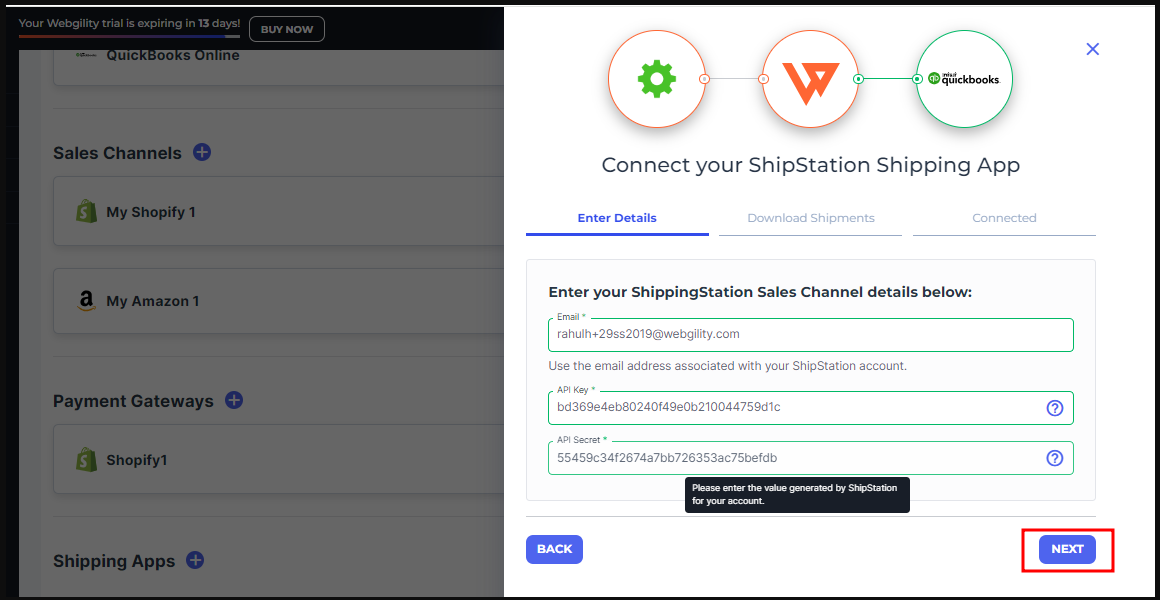Add a new Shipping App plus icon
This screenshot has width=1160, height=600.
(x=195, y=560)
